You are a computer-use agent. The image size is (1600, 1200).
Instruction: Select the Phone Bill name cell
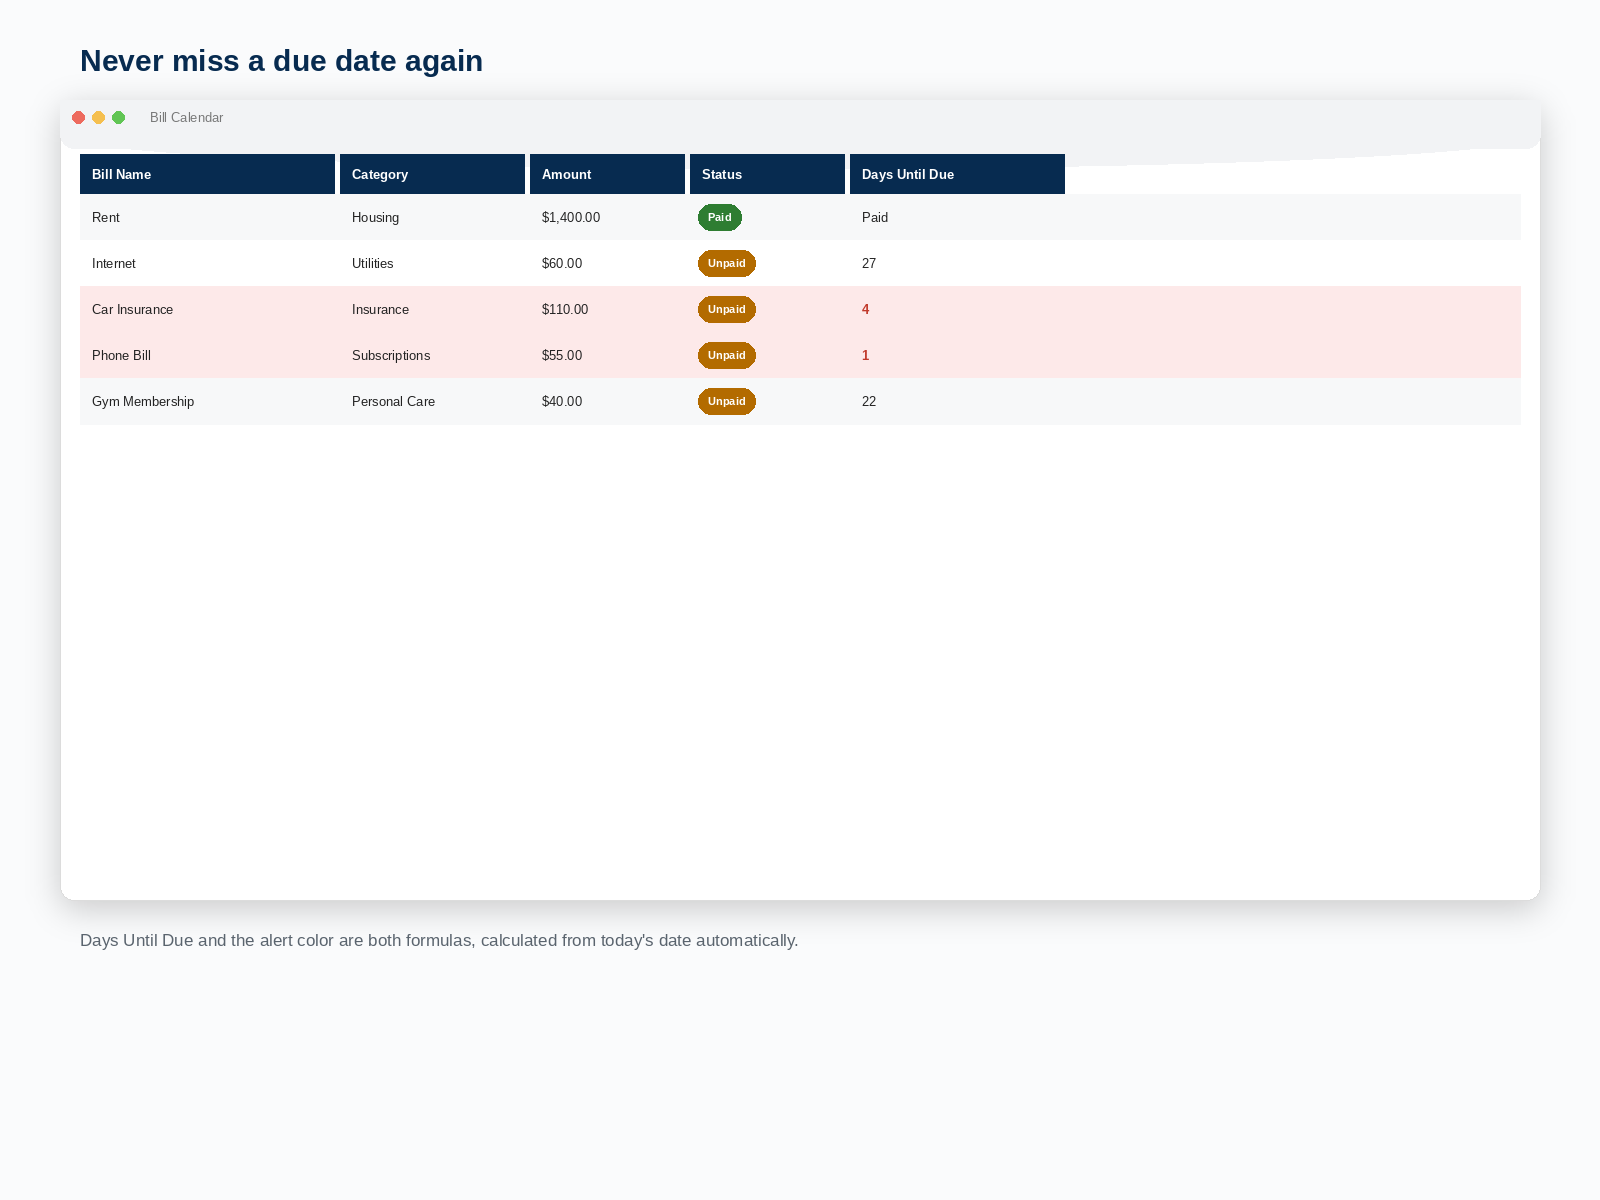(121, 355)
